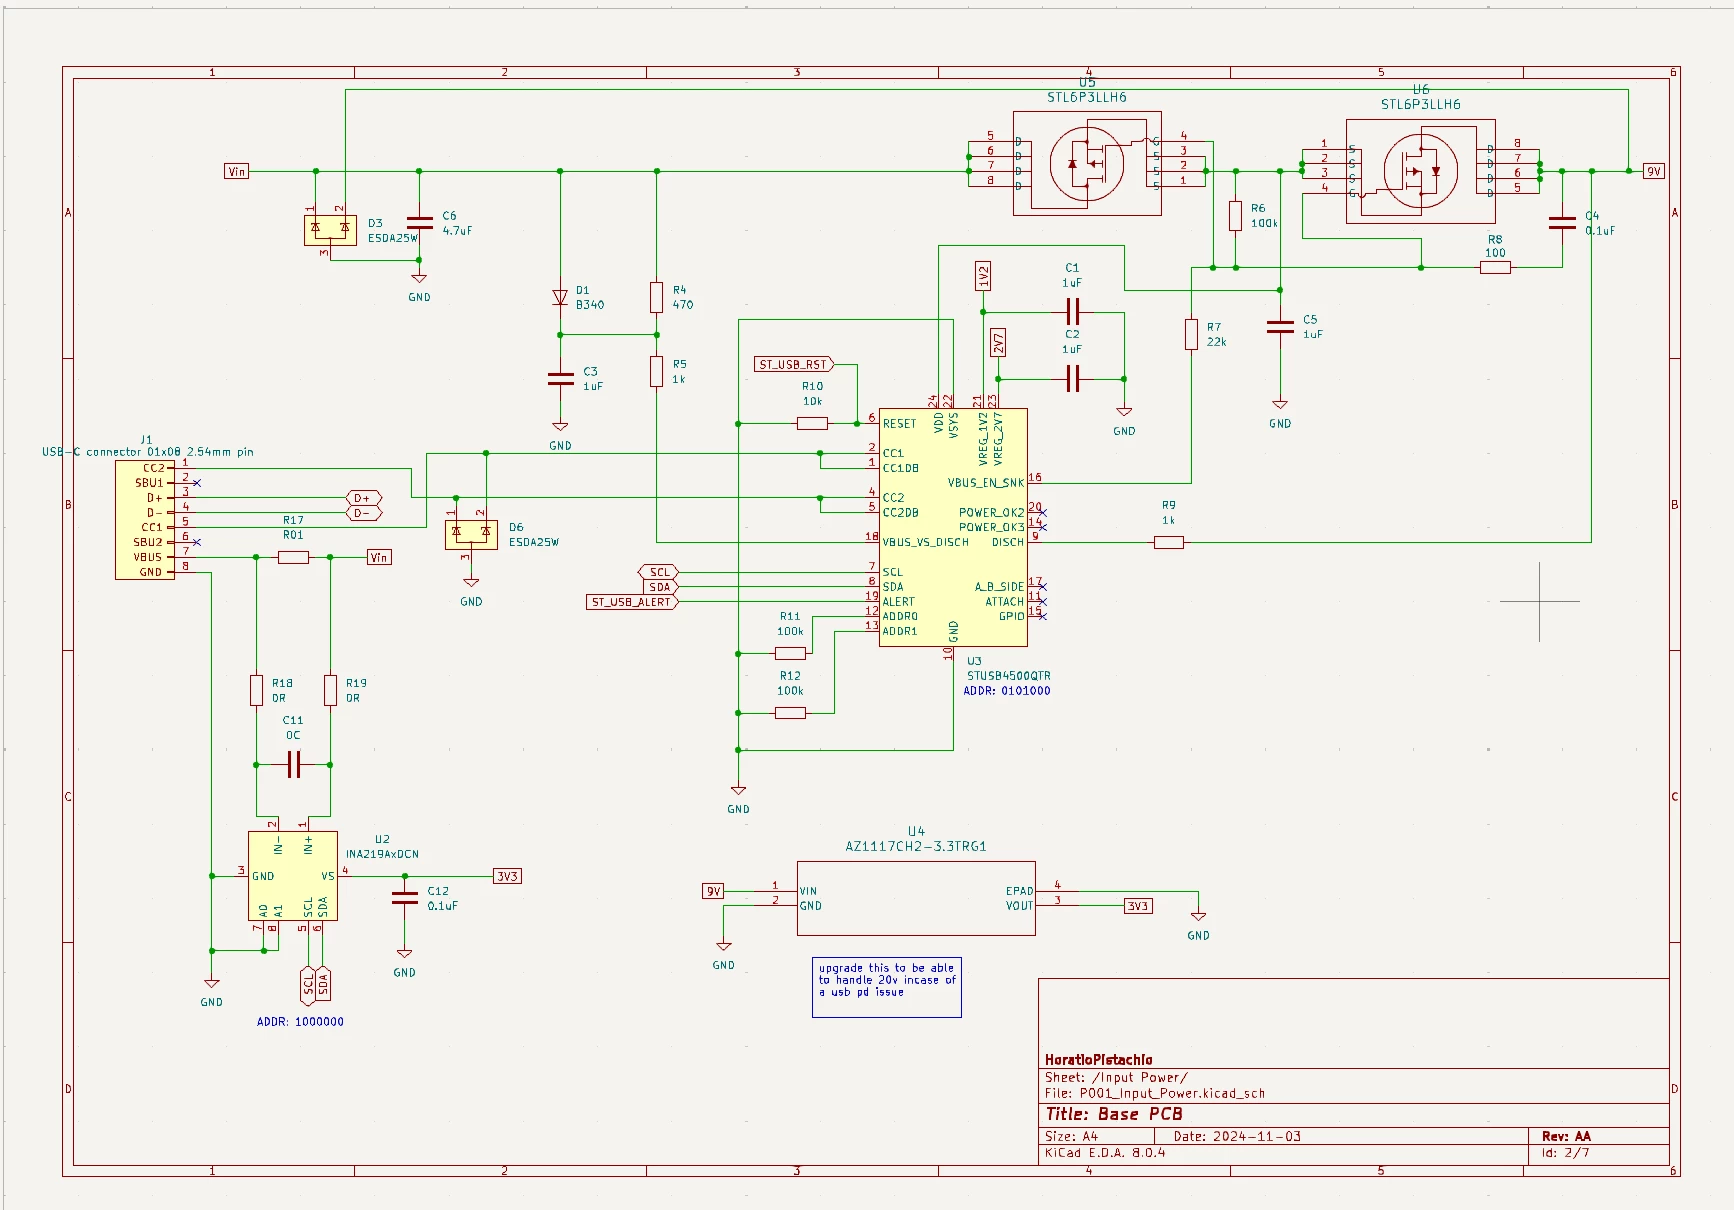Click the U3 STUSB4500QTR chip body
This screenshot has height=1210, width=1734.
tap(953, 527)
